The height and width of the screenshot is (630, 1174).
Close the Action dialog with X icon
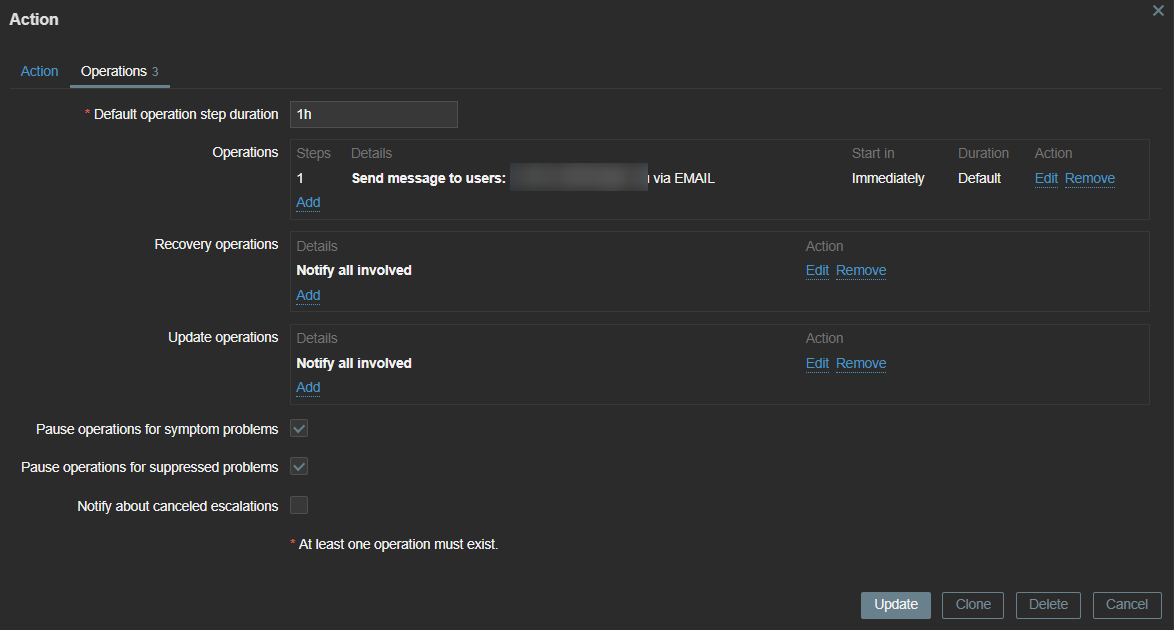(1158, 10)
